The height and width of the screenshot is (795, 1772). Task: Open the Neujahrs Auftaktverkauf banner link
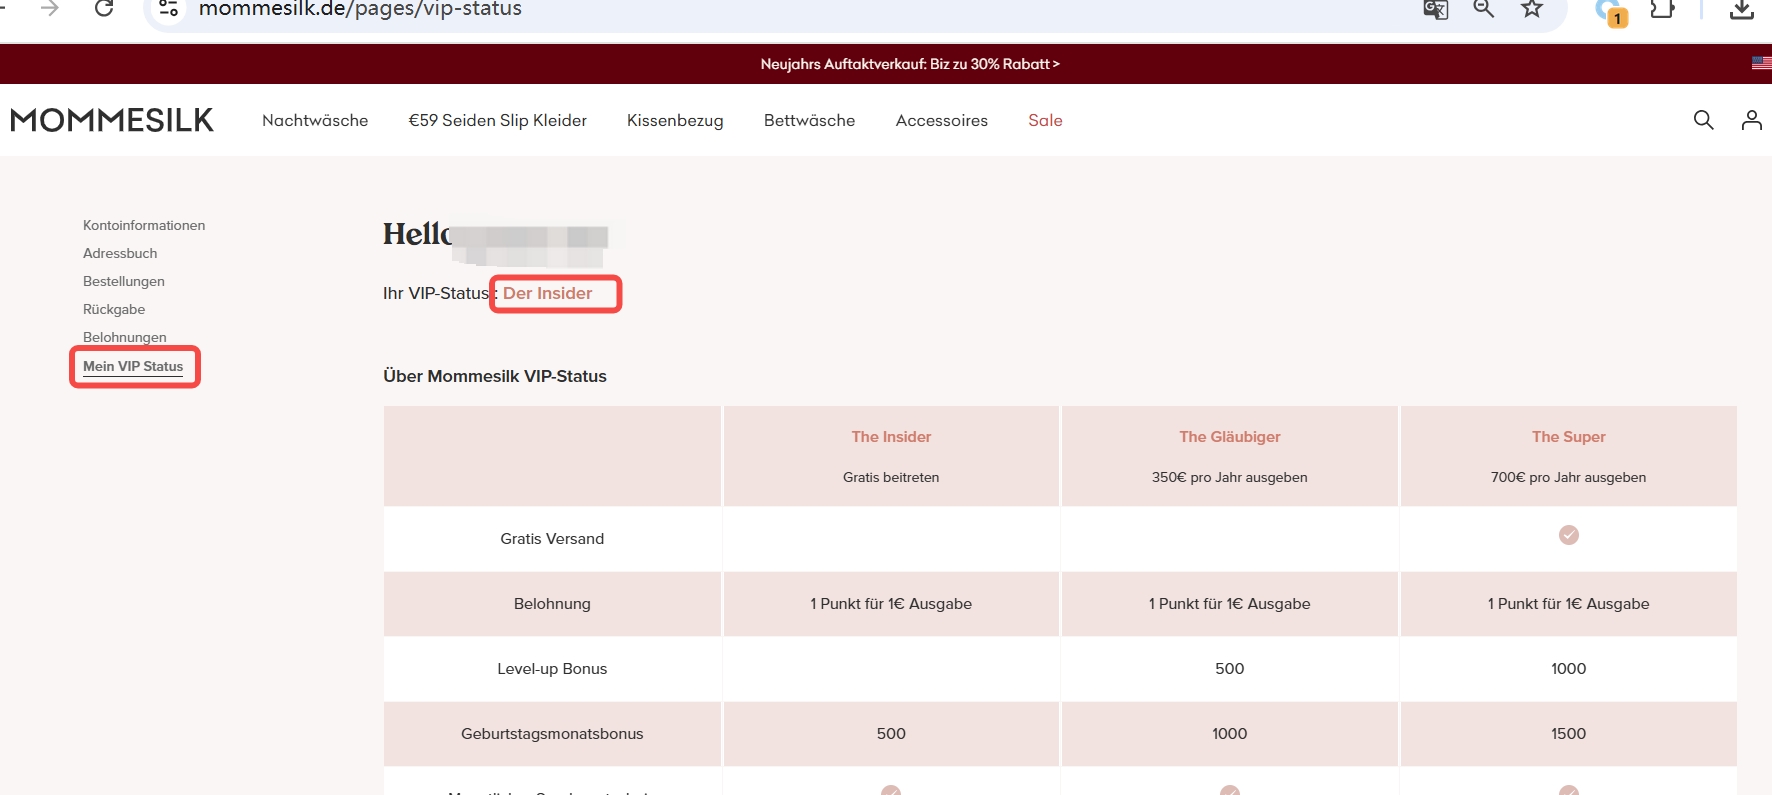pos(909,64)
